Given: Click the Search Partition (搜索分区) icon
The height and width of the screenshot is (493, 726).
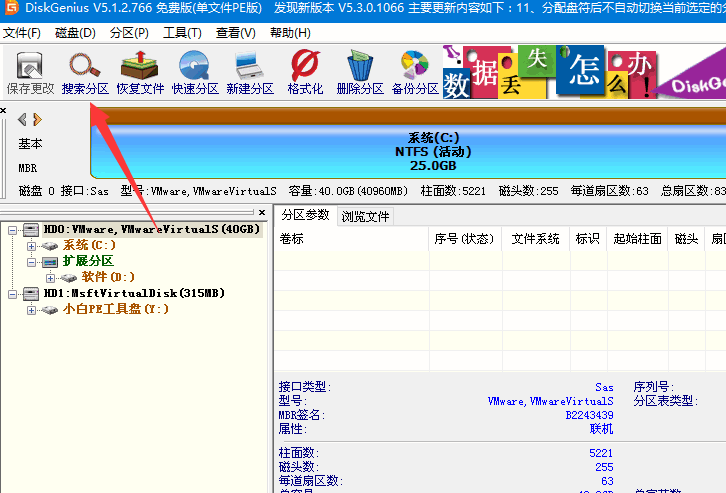Looking at the screenshot, I should click(85, 73).
